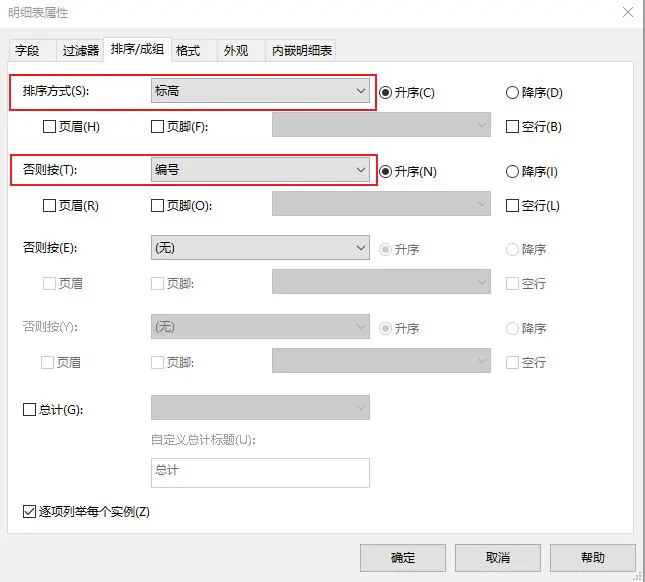The width and height of the screenshot is (645, 582).
Task: Close the 明细表属性 dialog with X
Action: pos(628,12)
